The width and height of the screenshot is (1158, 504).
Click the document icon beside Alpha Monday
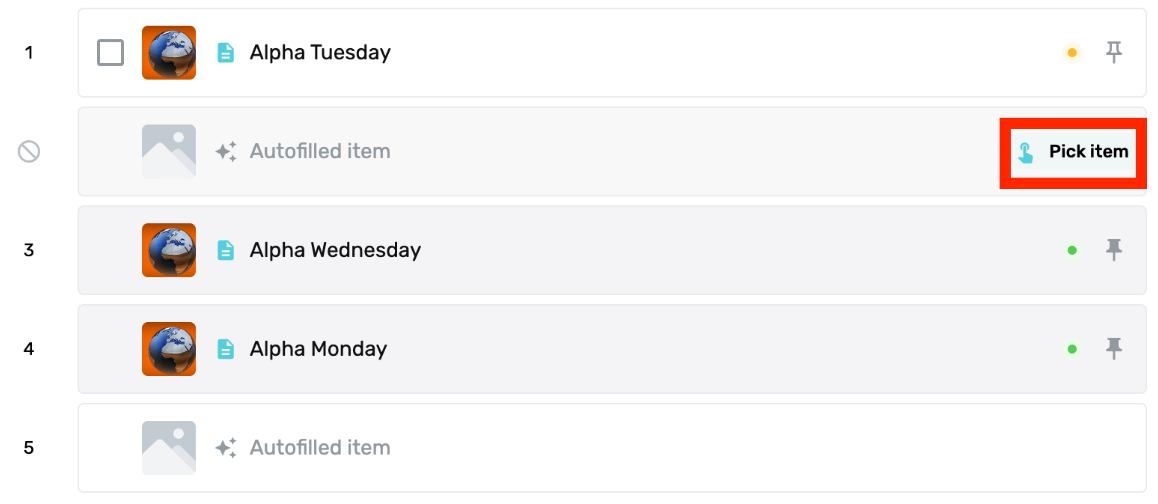[x=225, y=349]
